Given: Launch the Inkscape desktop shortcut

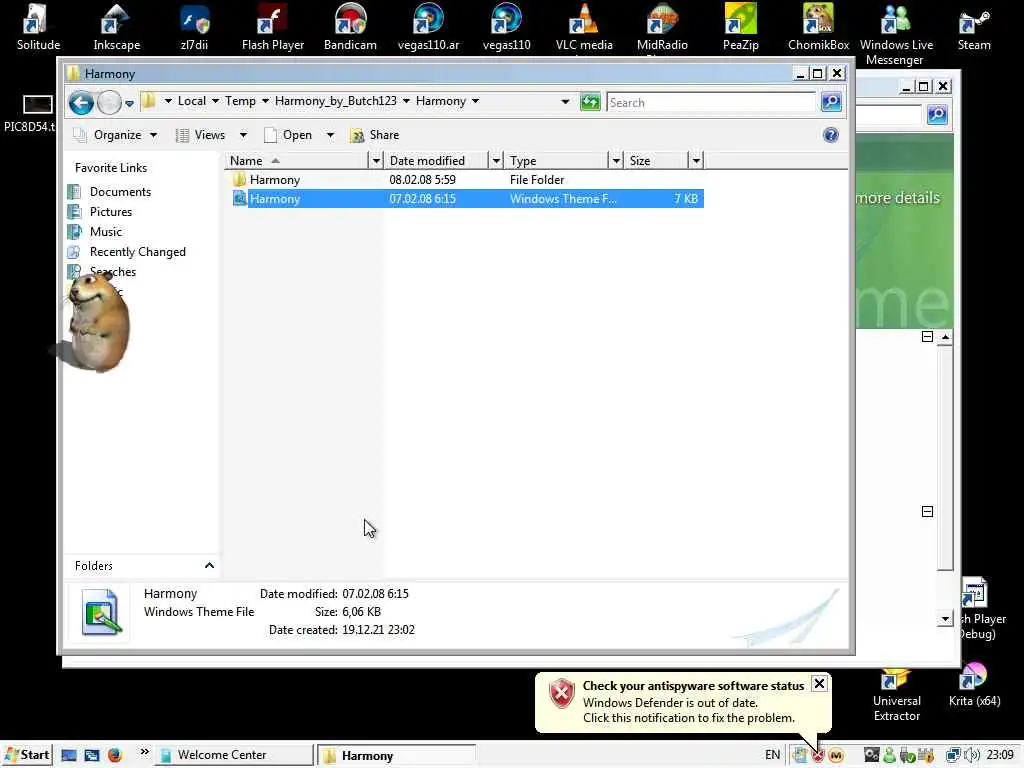Looking at the screenshot, I should (x=116, y=27).
